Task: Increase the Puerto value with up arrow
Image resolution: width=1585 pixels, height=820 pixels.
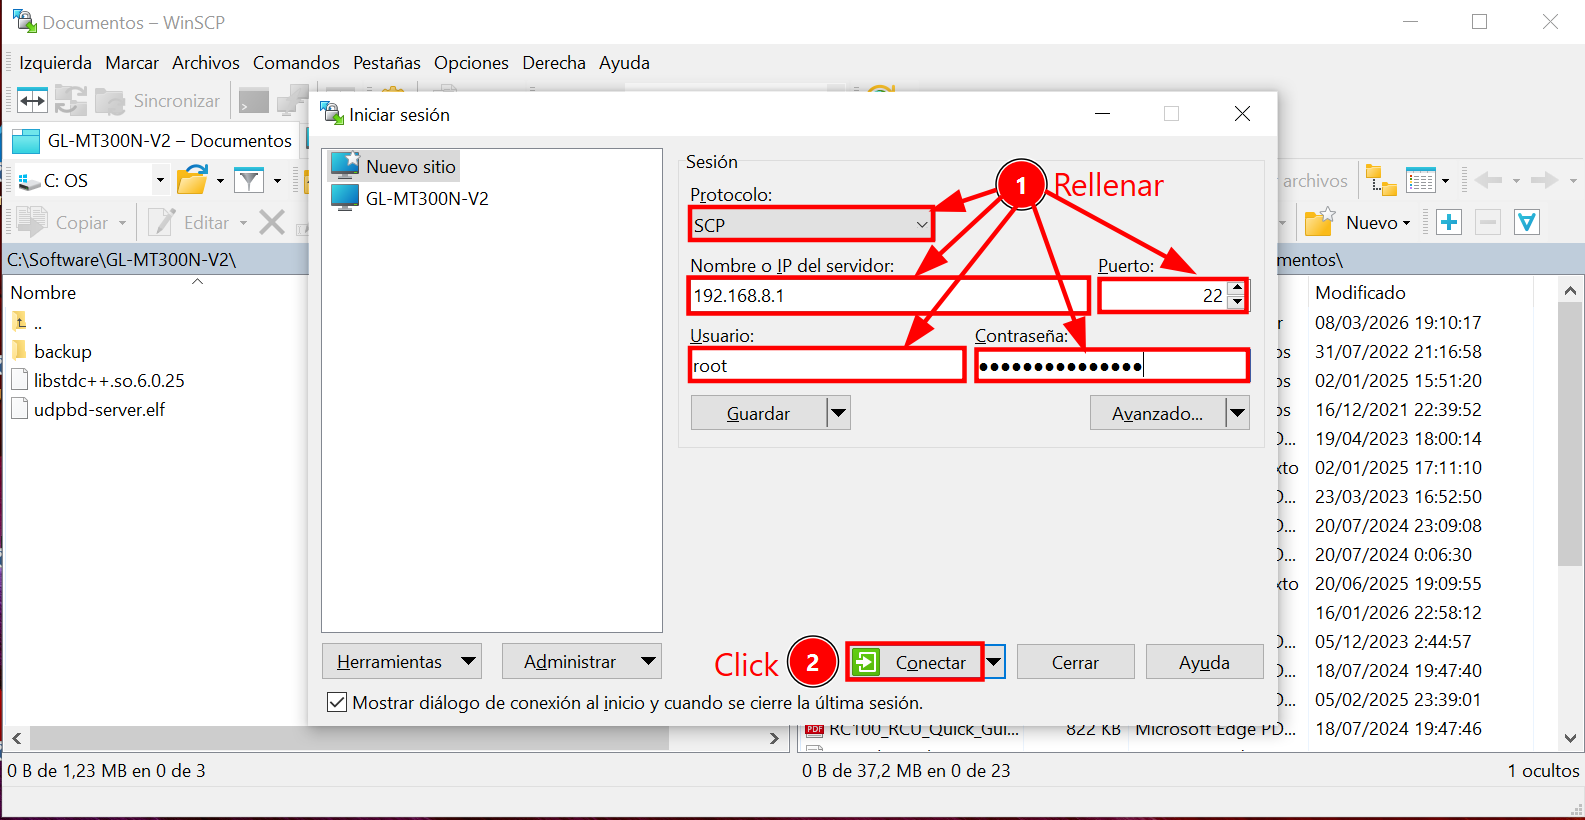Action: 1237,289
